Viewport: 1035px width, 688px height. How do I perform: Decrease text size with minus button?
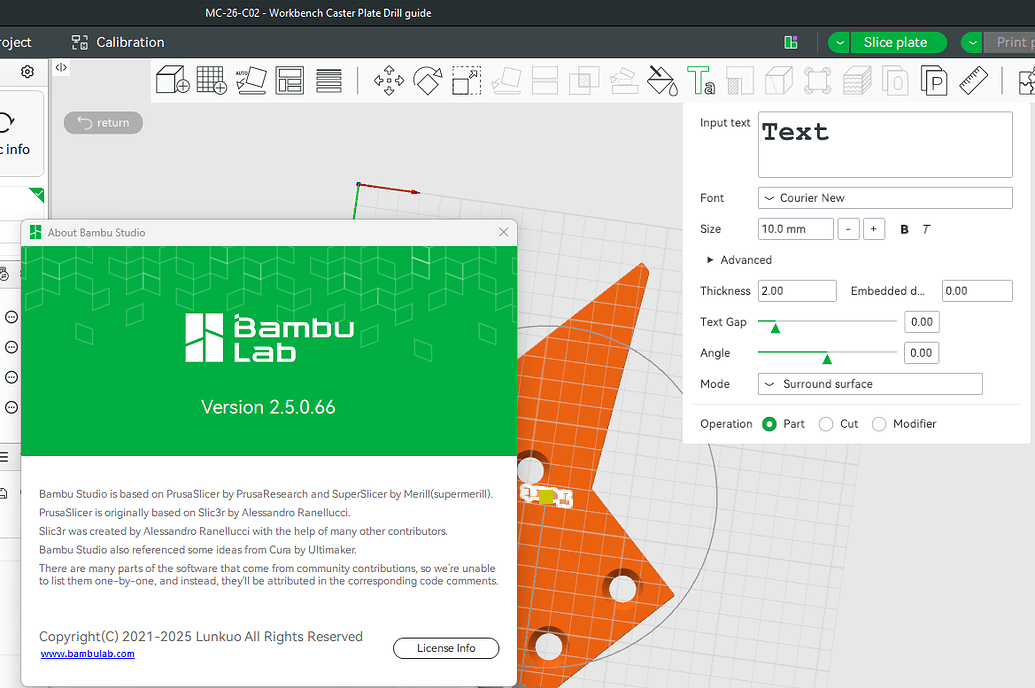coord(848,229)
